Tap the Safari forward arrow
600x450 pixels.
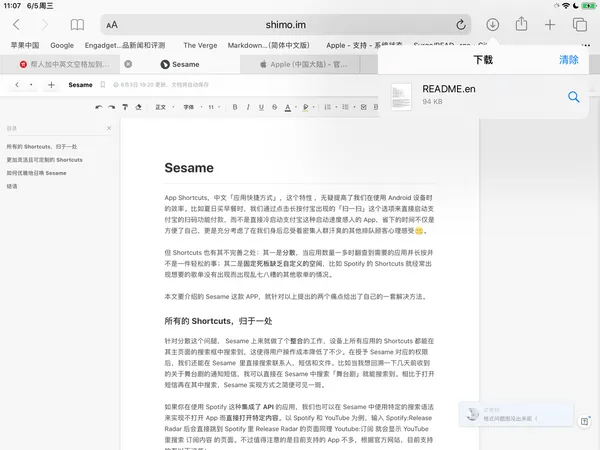click(x=45, y=25)
